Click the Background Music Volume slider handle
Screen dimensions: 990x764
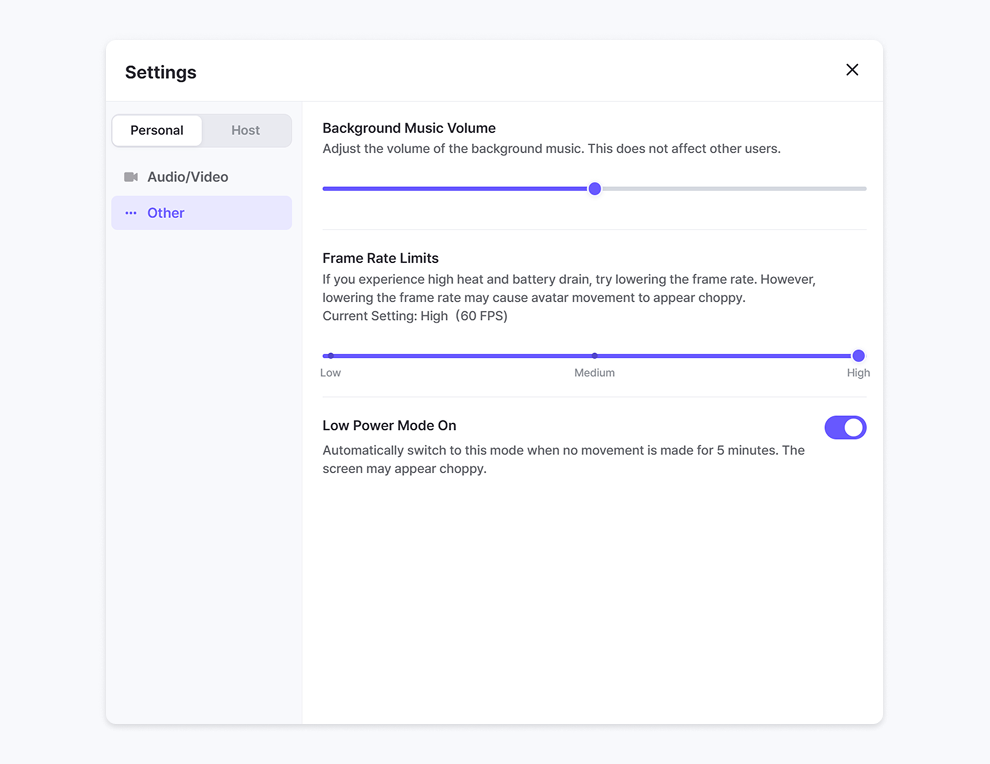pos(595,189)
